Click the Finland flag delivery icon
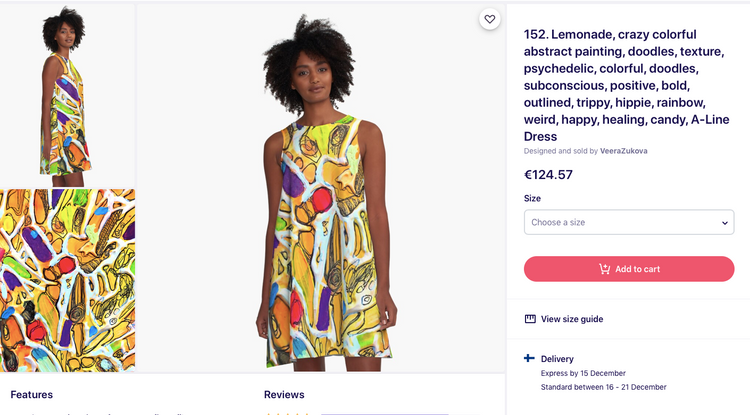 pyautogui.click(x=529, y=358)
